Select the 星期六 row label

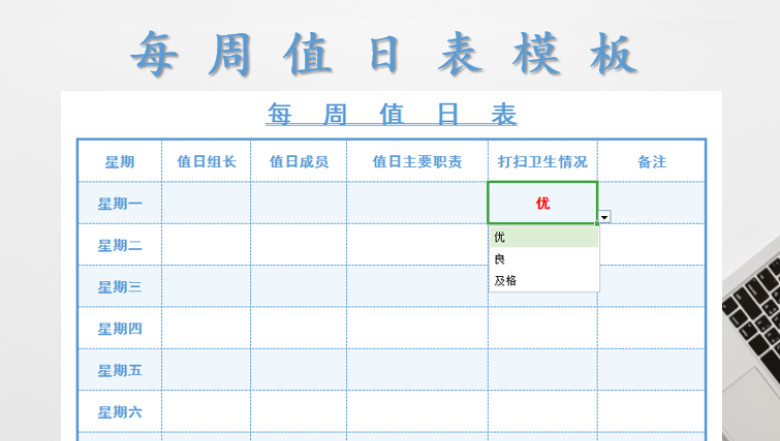(x=119, y=412)
